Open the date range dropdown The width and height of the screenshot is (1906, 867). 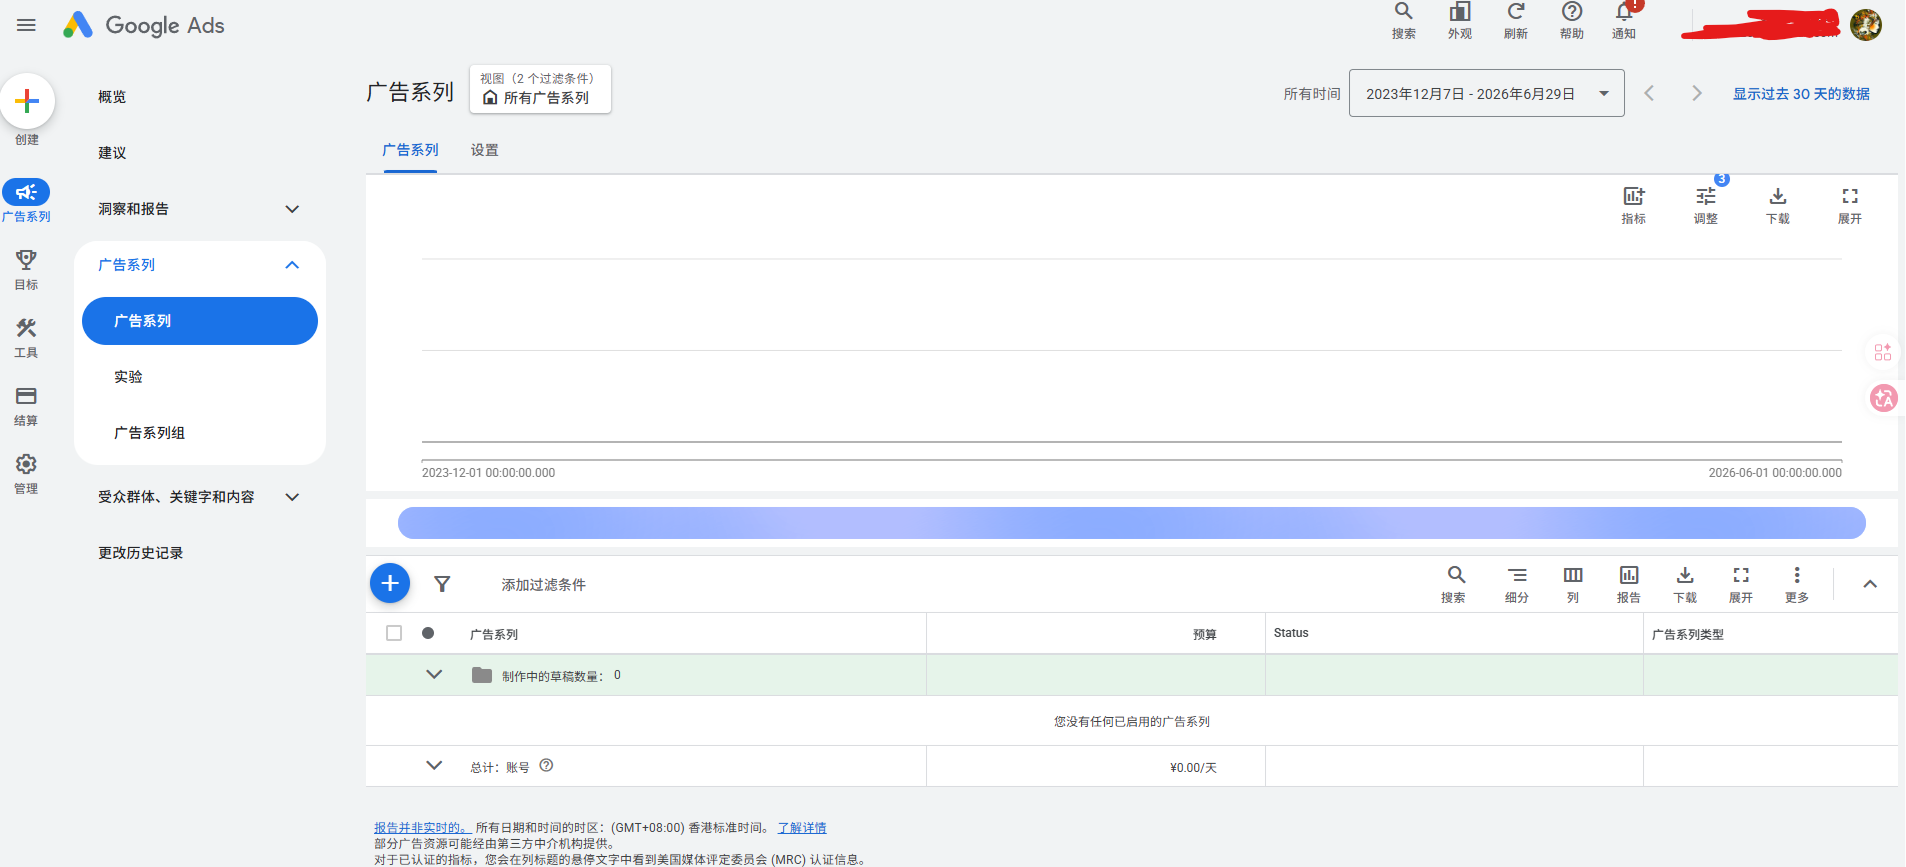(1486, 93)
